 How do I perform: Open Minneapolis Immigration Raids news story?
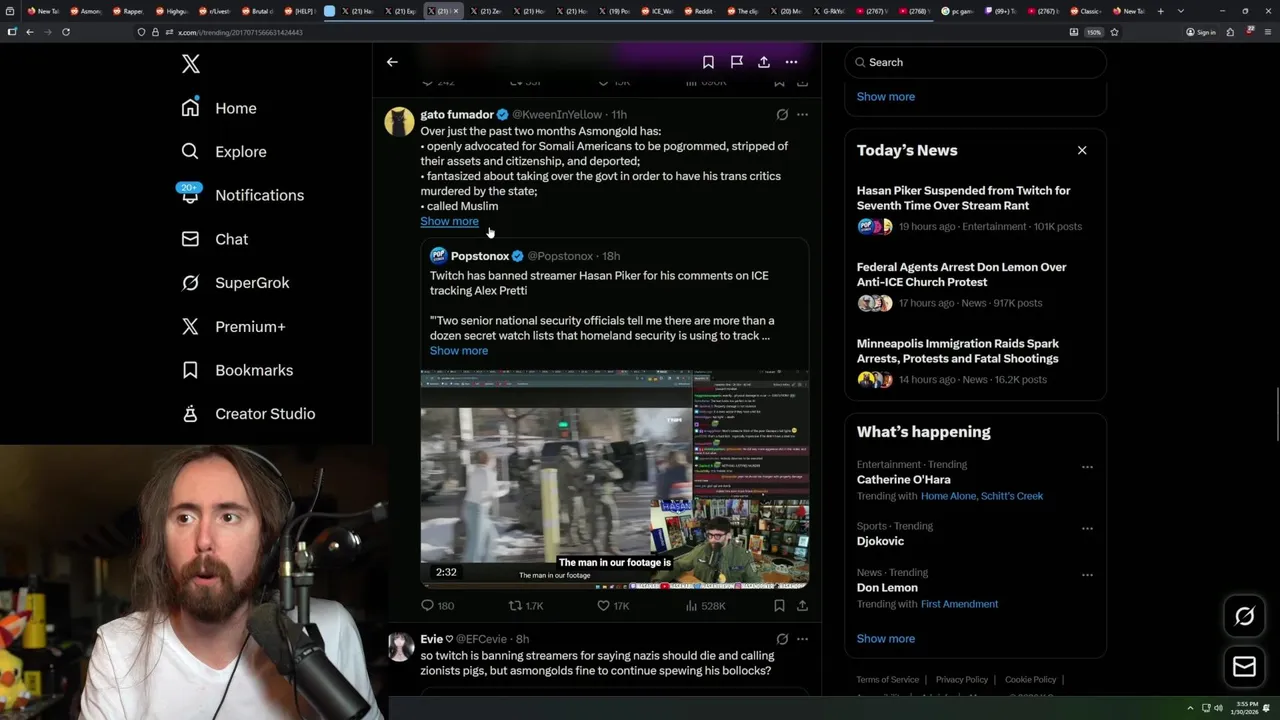click(x=975, y=361)
